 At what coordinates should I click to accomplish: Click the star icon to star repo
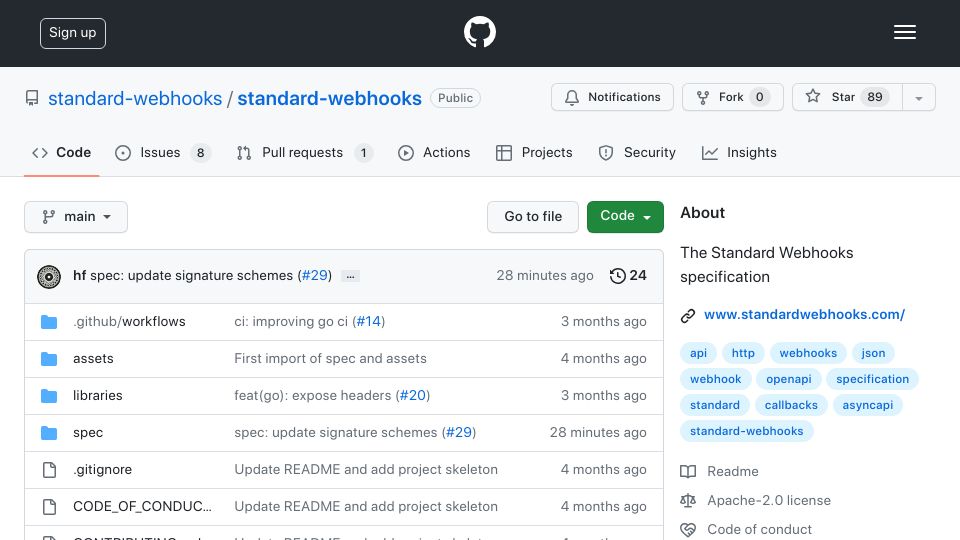coord(812,96)
